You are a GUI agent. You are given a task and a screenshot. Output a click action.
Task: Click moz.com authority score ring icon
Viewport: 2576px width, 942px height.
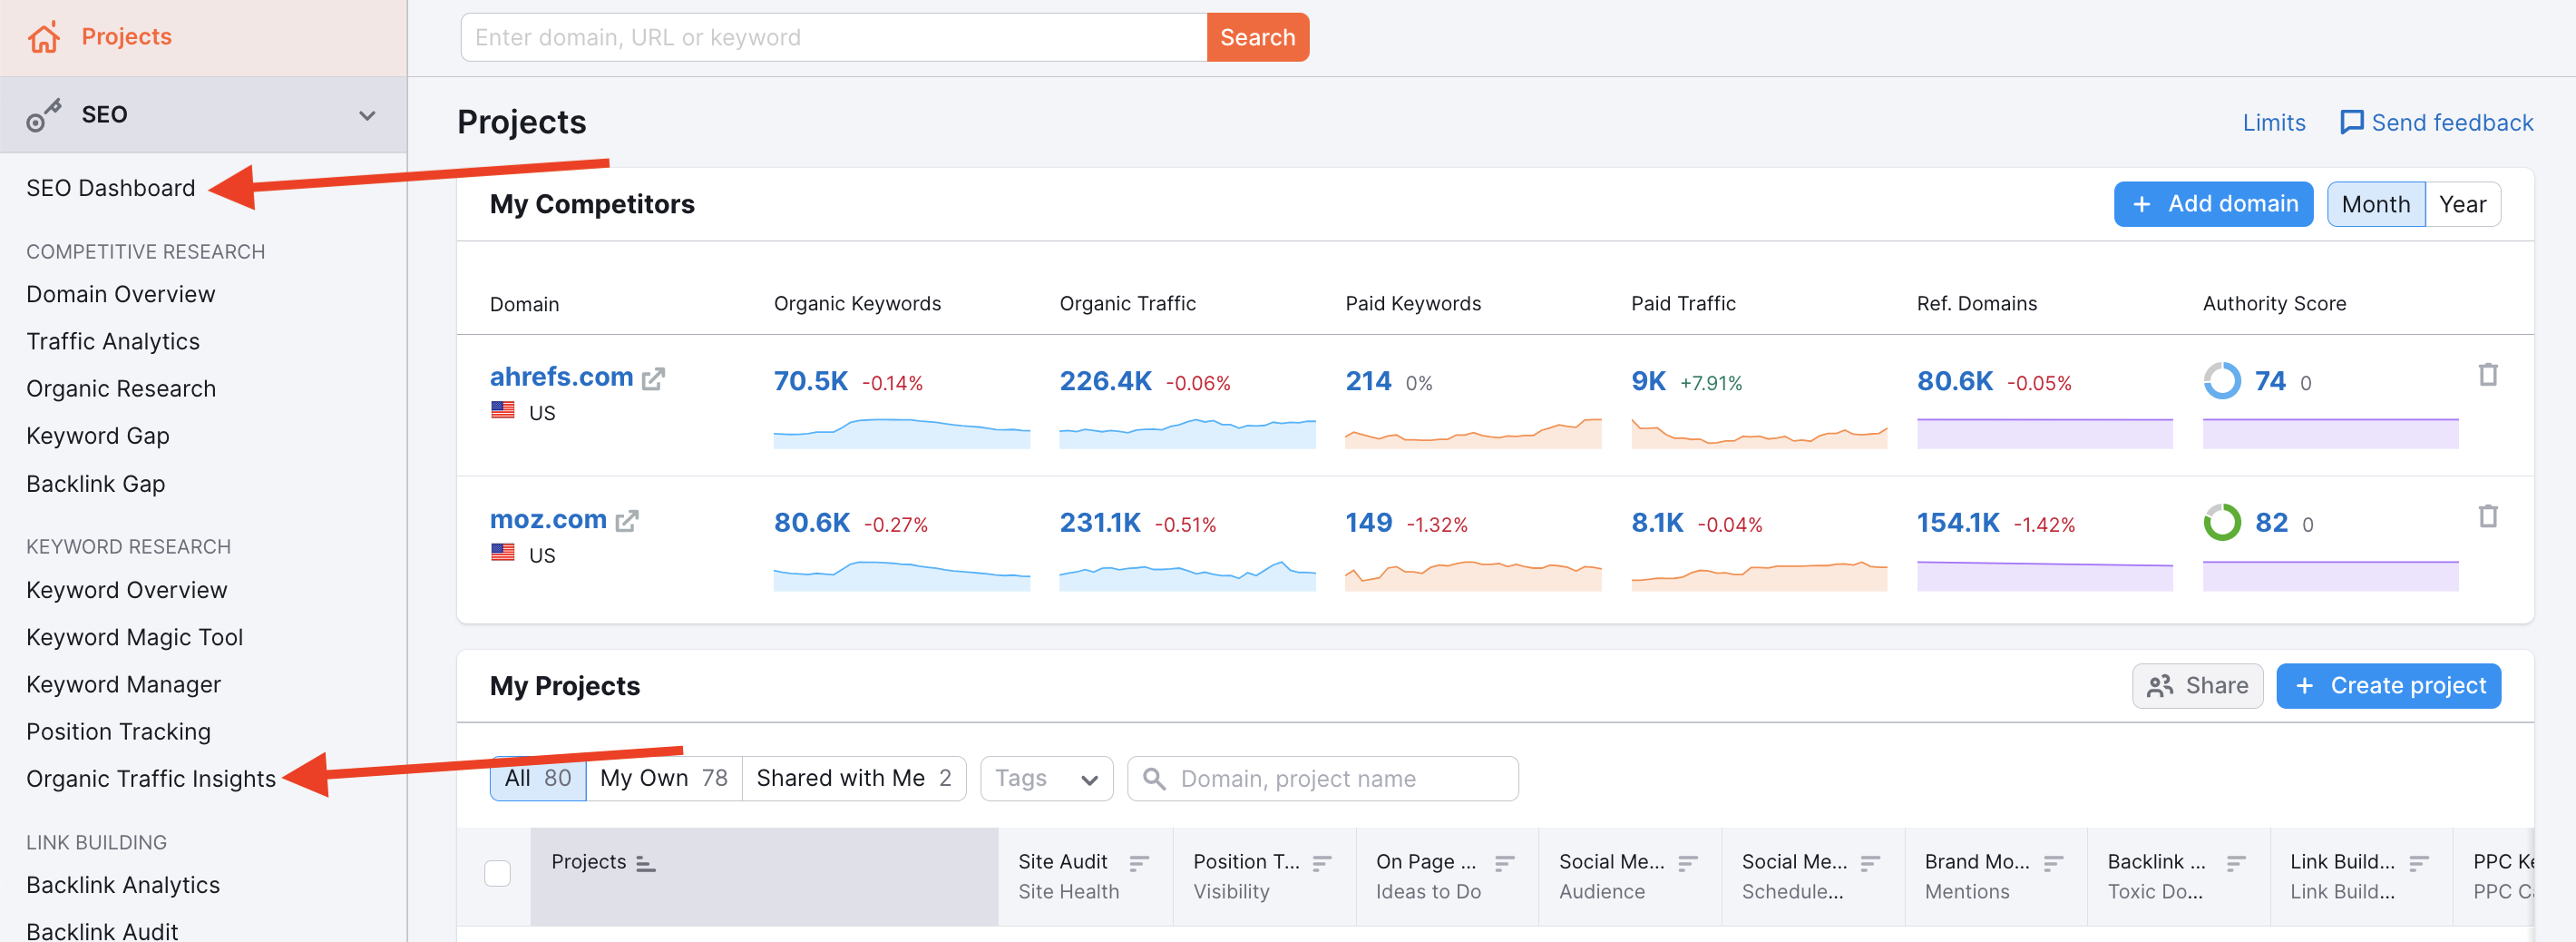[x=2222, y=523]
